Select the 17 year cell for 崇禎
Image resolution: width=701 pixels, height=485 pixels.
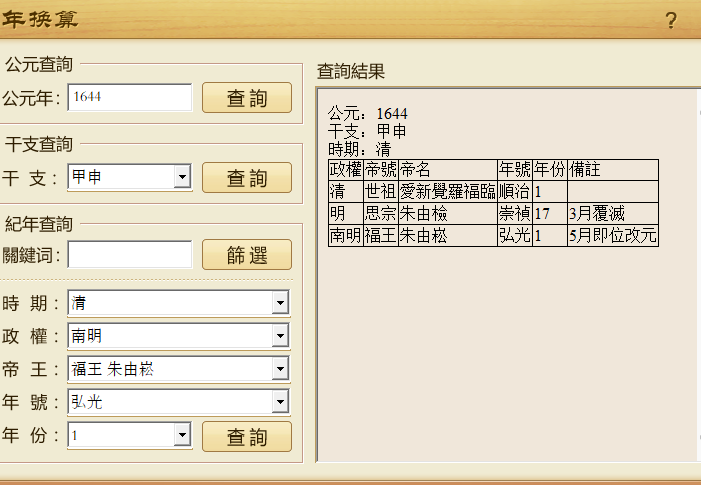(550, 214)
